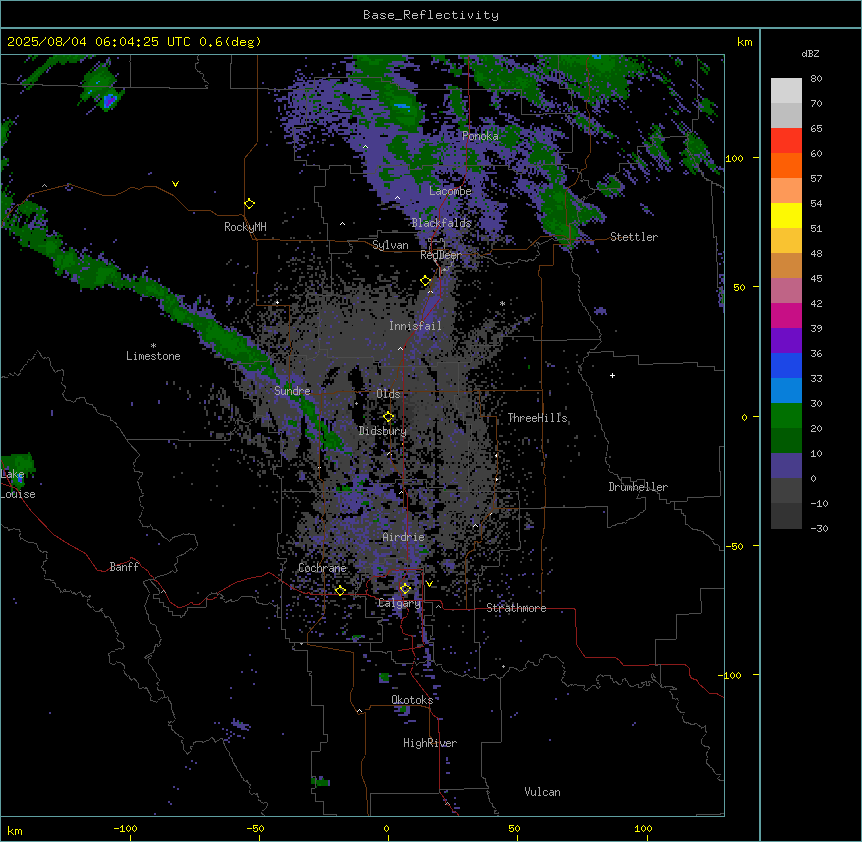Click the Olds town label
This screenshot has height=842, width=862.
coord(388,394)
